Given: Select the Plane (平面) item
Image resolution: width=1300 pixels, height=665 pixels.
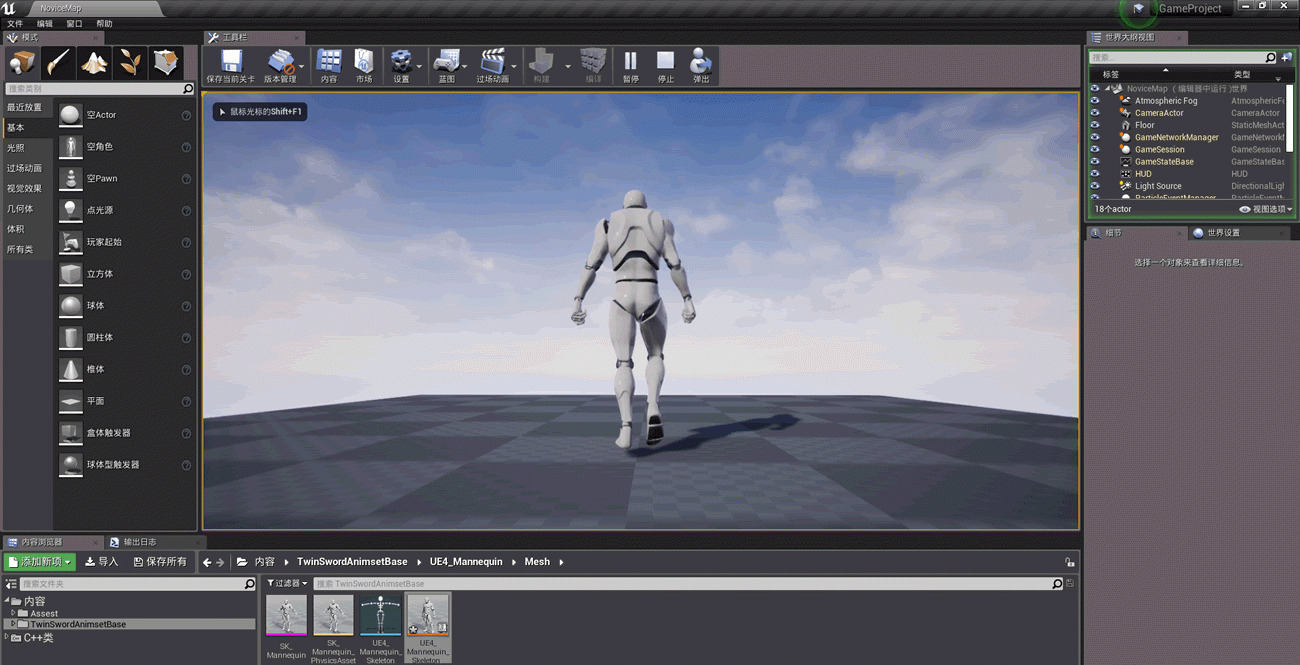Looking at the screenshot, I should [x=125, y=401].
